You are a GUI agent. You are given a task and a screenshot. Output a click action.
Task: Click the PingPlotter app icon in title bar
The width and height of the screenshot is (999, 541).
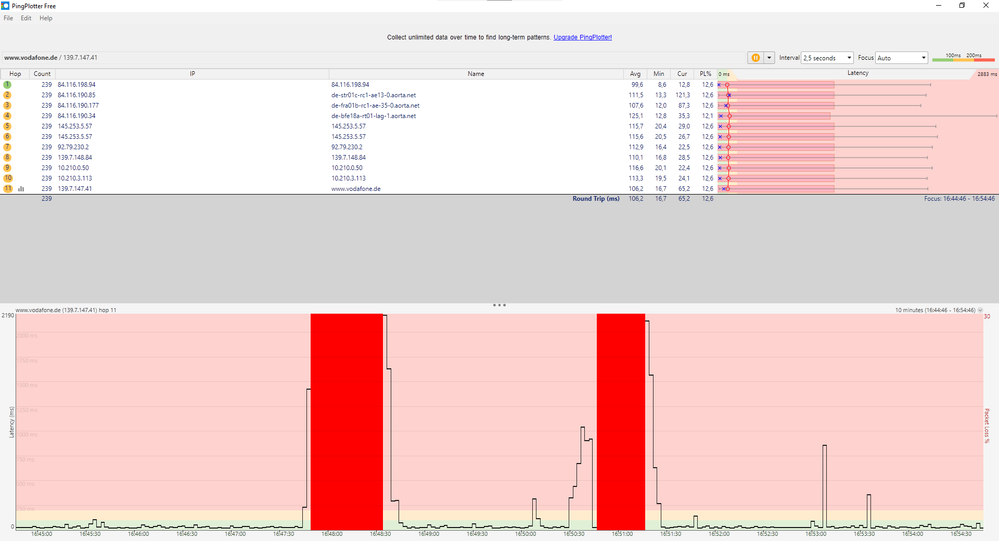(5, 6)
